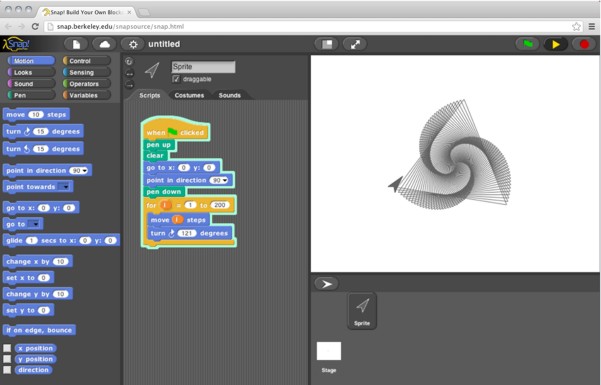
Task: Click the red stop button
Action: pos(584,44)
